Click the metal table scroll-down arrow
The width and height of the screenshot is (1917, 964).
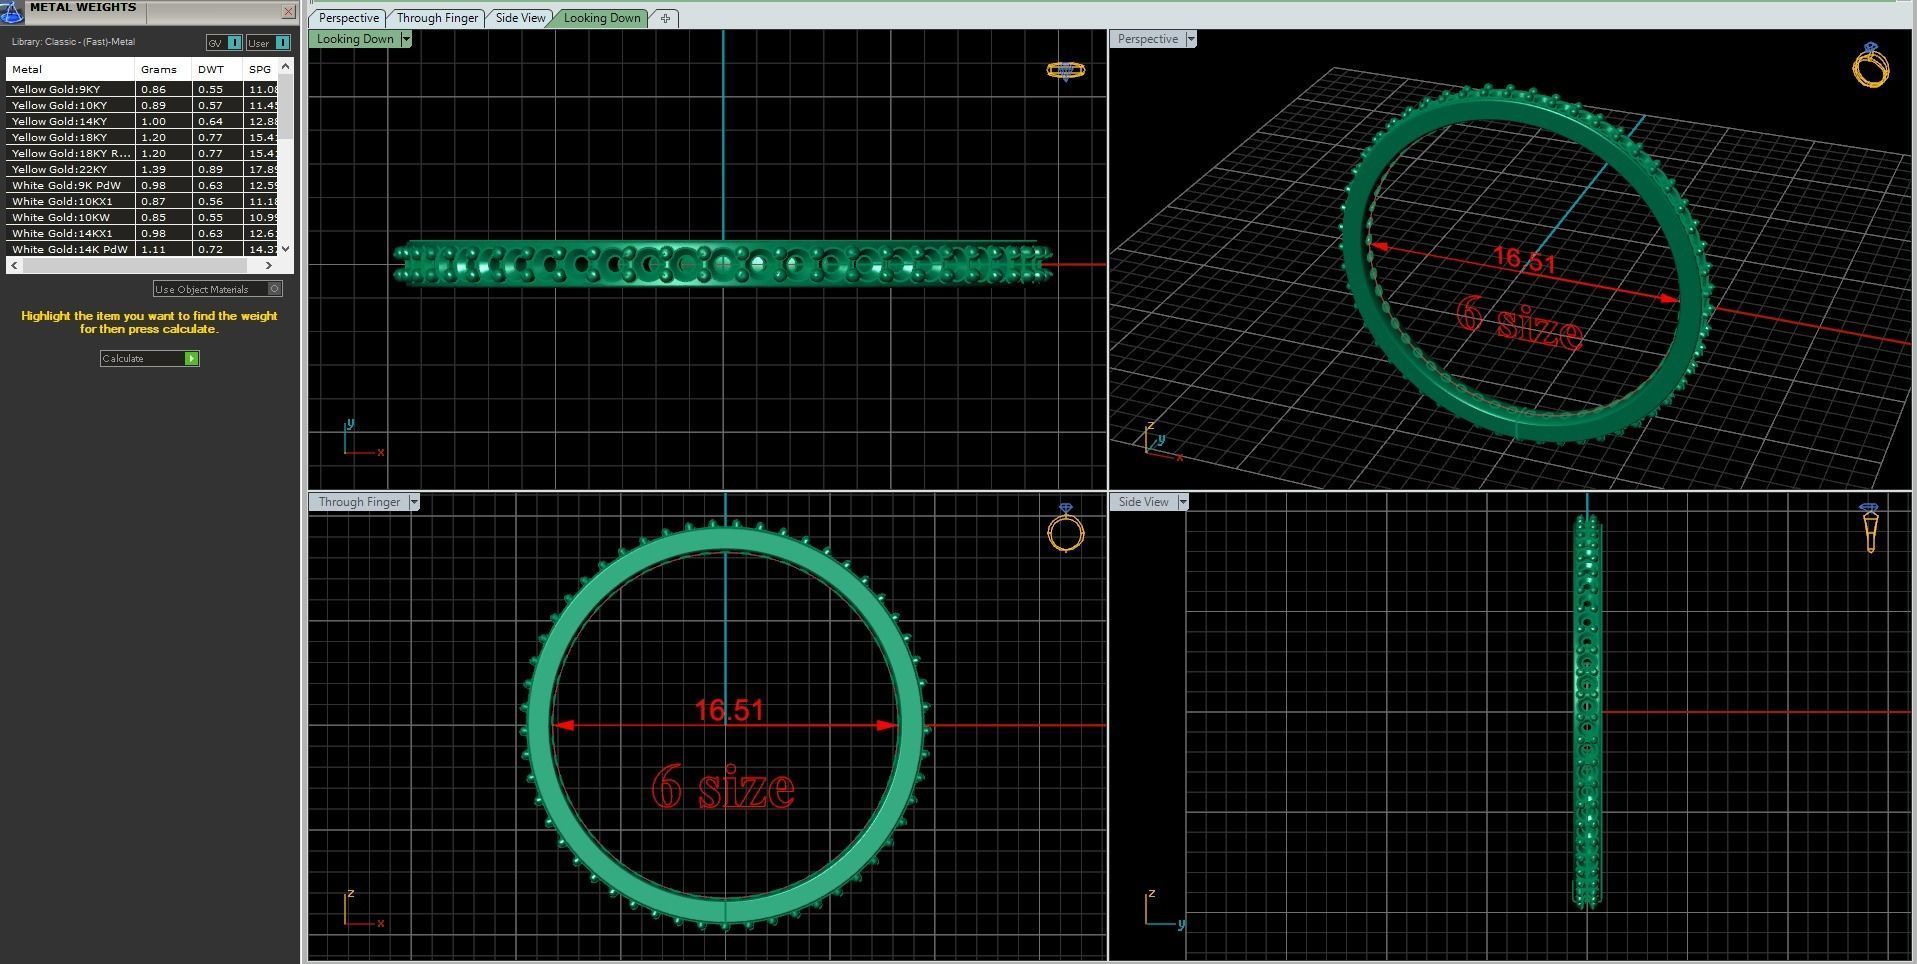point(286,249)
